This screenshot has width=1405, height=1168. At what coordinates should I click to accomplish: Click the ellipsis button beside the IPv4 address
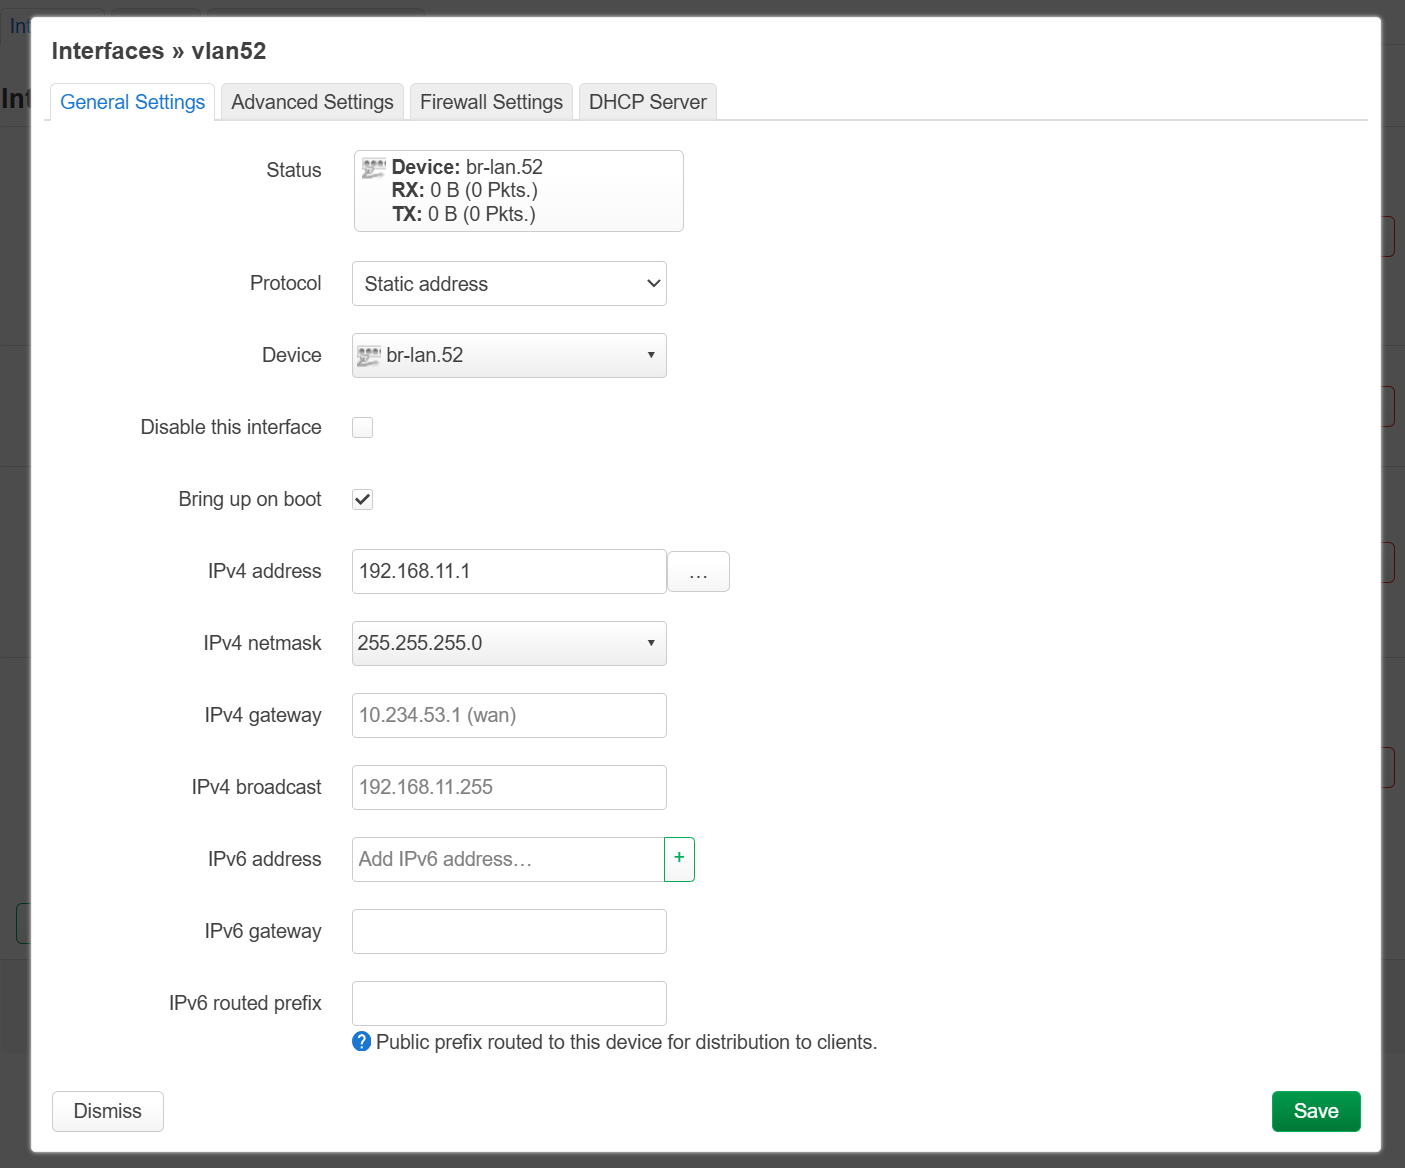[699, 572]
